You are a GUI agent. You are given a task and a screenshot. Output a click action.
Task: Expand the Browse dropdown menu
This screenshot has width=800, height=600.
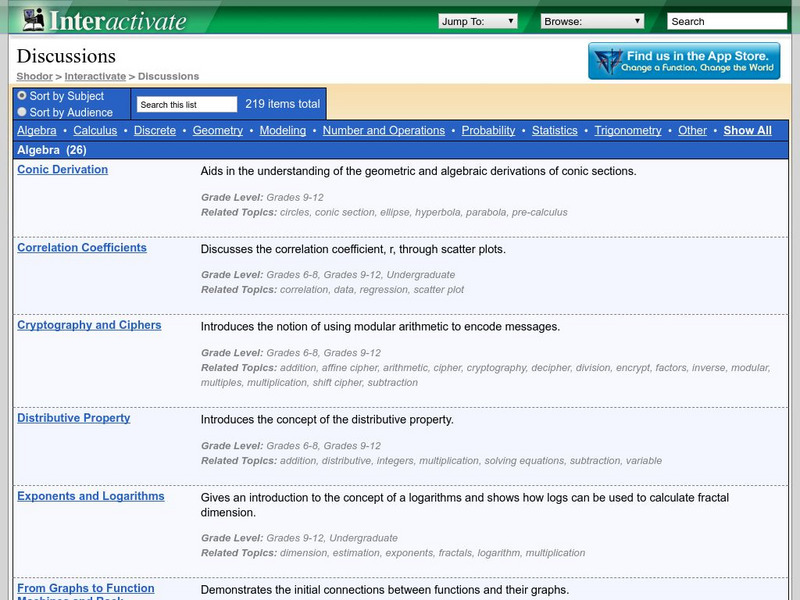pos(592,21)
